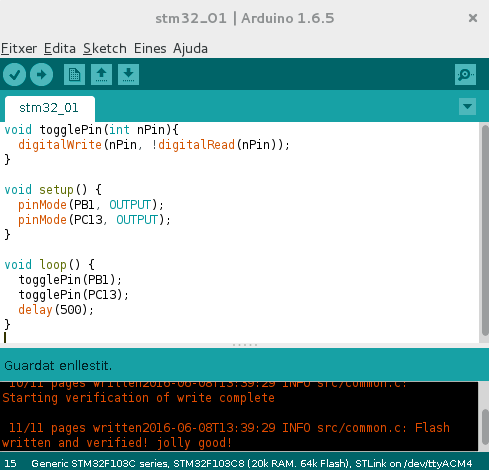The image size is (489, 470).
Task: Open a sketch with the up-arrow icon
Action: tap(101, 74)
